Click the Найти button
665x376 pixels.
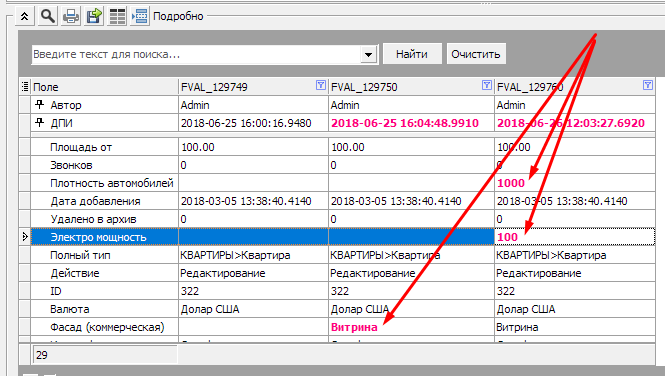coord(412,54)
